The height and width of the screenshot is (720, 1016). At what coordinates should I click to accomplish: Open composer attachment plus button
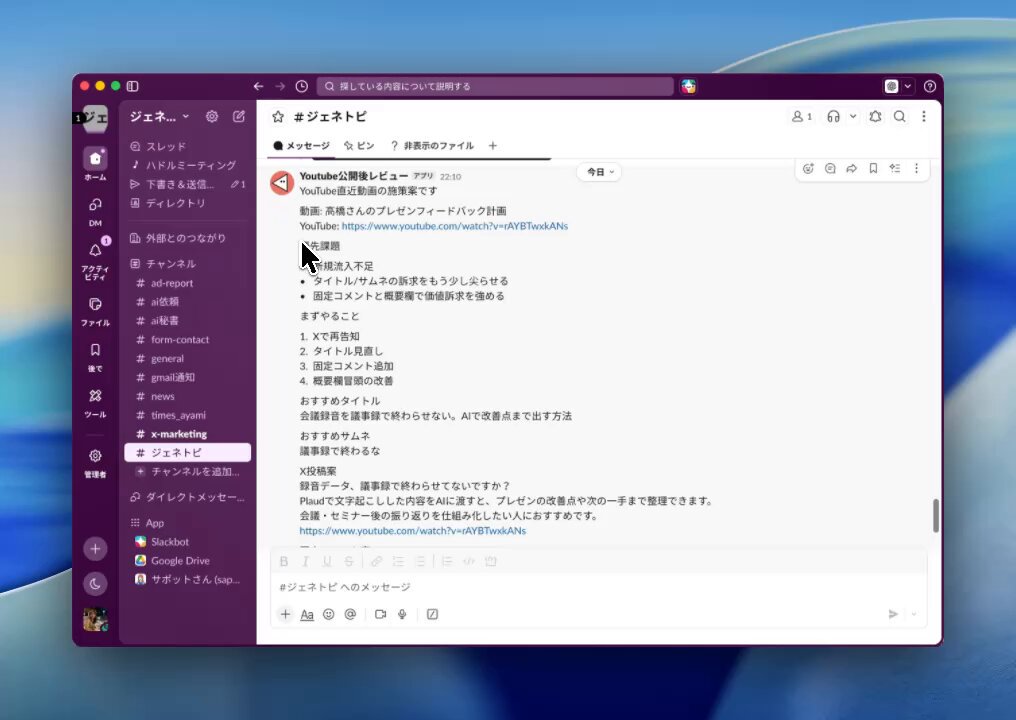click(x=285, y=614)
